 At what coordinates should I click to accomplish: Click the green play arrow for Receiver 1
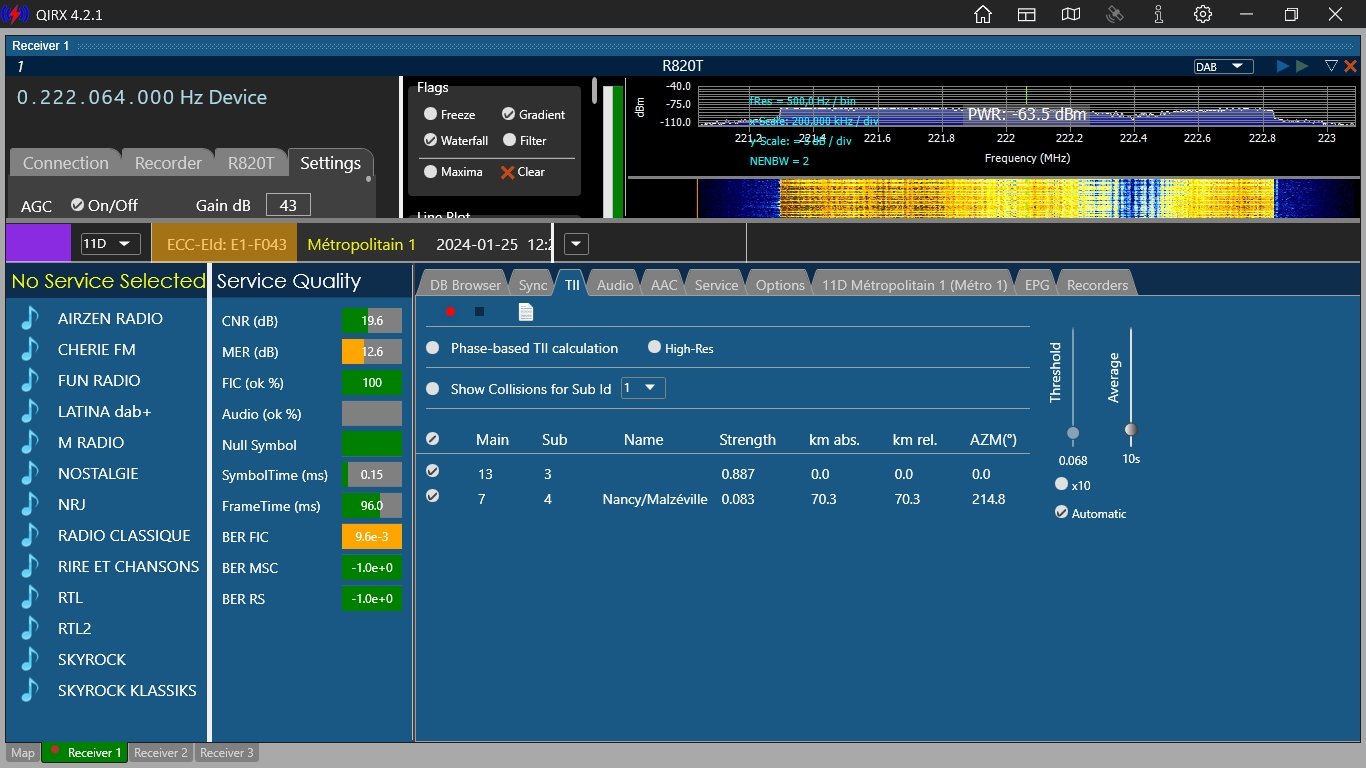[x=1302, y=66]
